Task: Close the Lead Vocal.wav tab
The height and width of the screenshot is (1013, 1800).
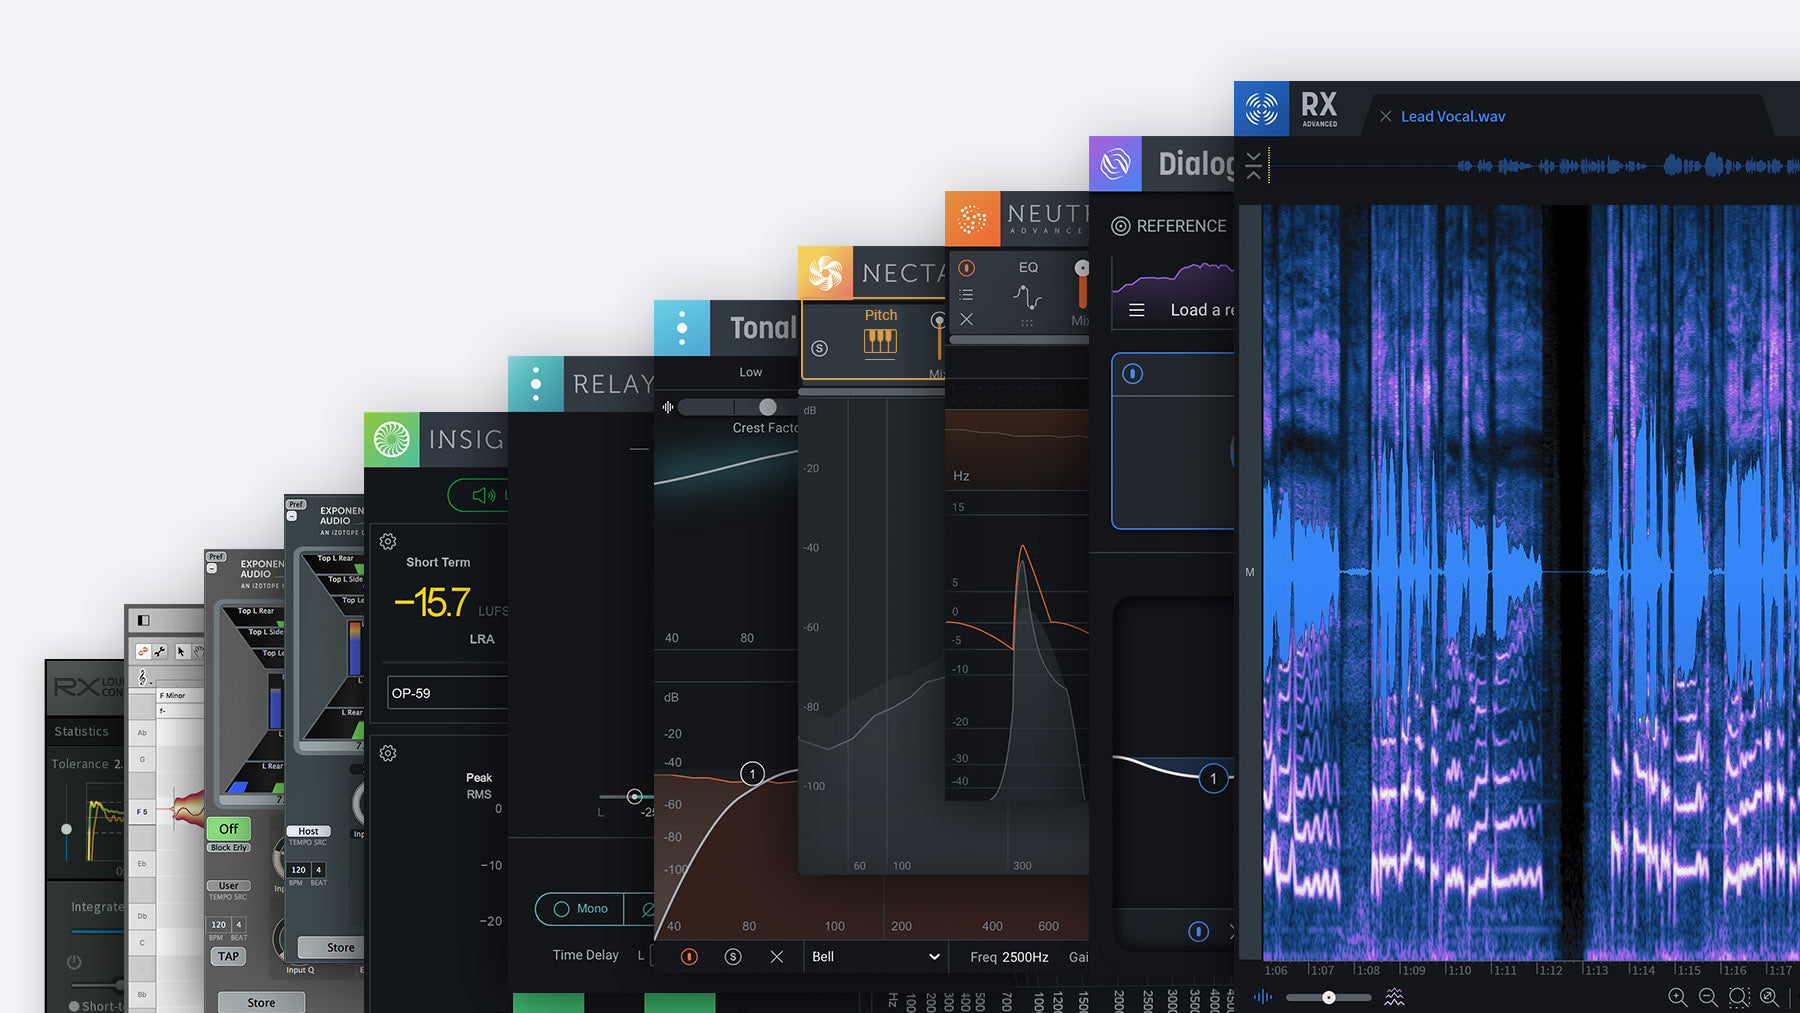Action: pyautogui.click(x=1385, y=117)
